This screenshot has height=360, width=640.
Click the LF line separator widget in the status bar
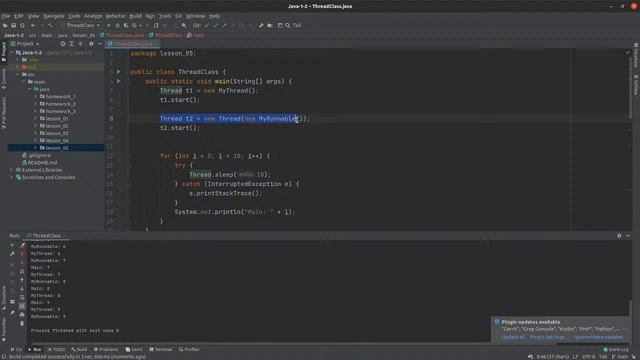pyautogui.click(x=576, y=357)
